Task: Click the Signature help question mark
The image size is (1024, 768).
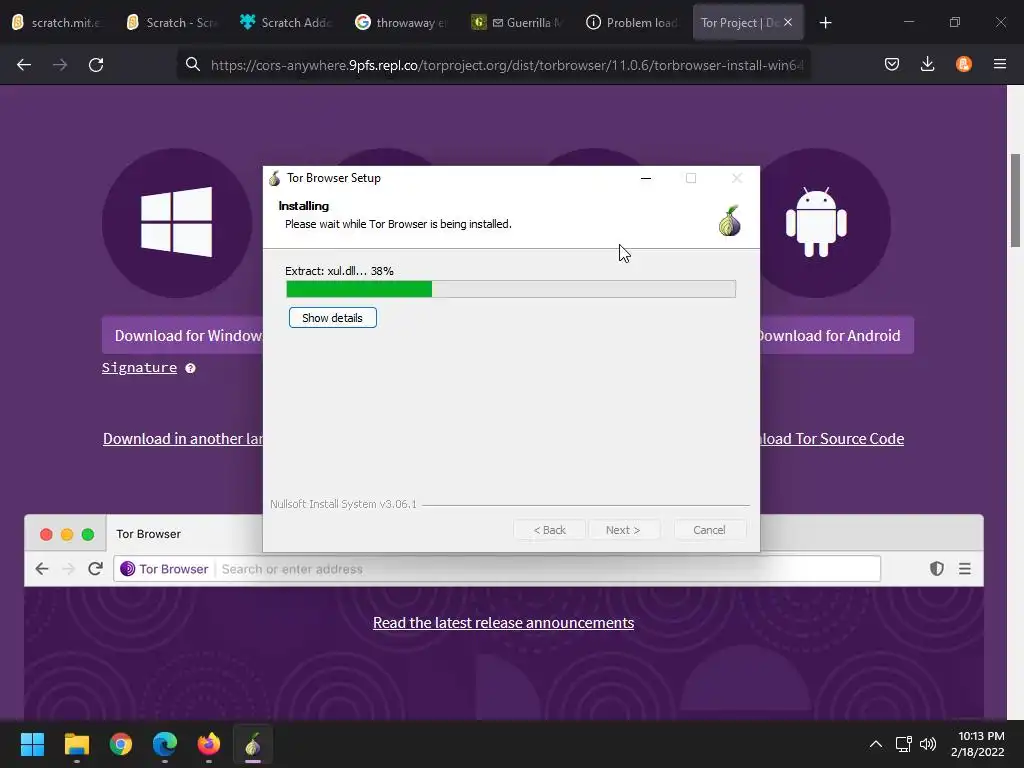Action: [190, 368]
